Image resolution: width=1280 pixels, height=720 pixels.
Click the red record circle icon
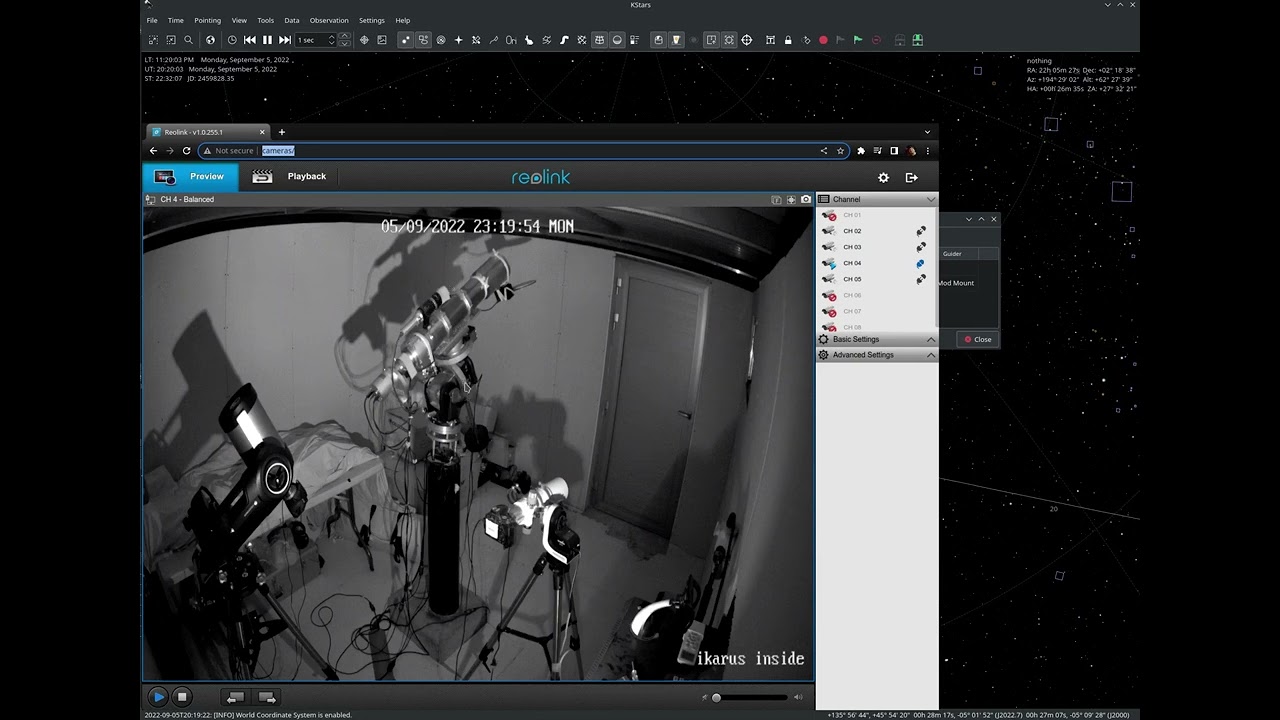[823, 40]
